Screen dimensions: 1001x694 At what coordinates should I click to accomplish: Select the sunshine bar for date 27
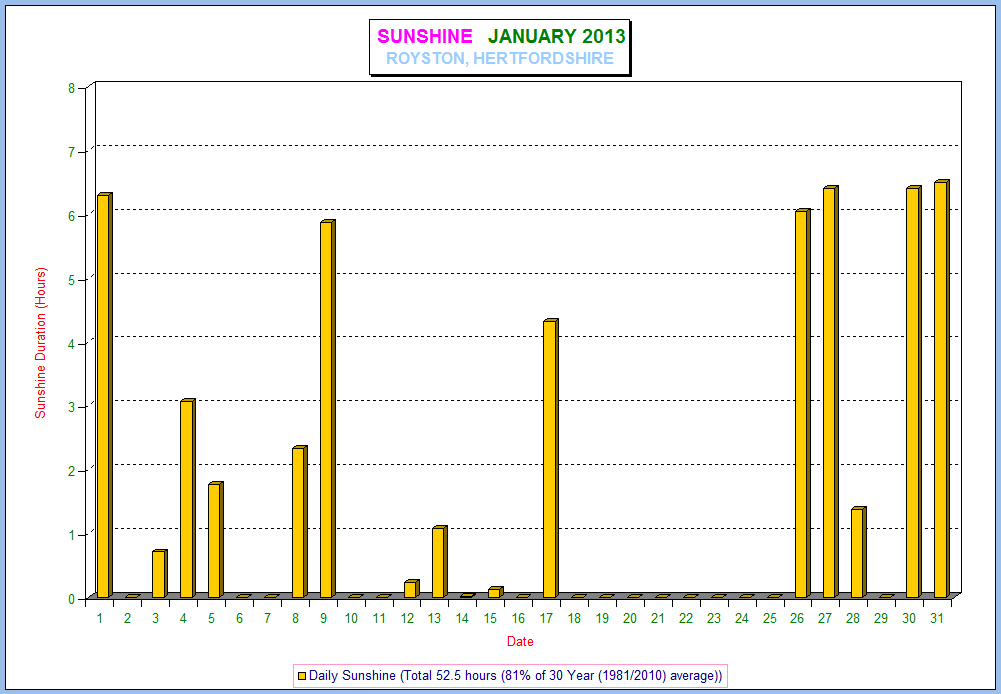click(831, 392)
